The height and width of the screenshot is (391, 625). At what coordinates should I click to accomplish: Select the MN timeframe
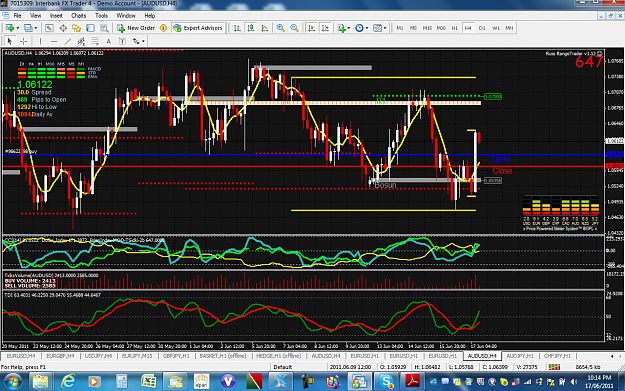509,28
